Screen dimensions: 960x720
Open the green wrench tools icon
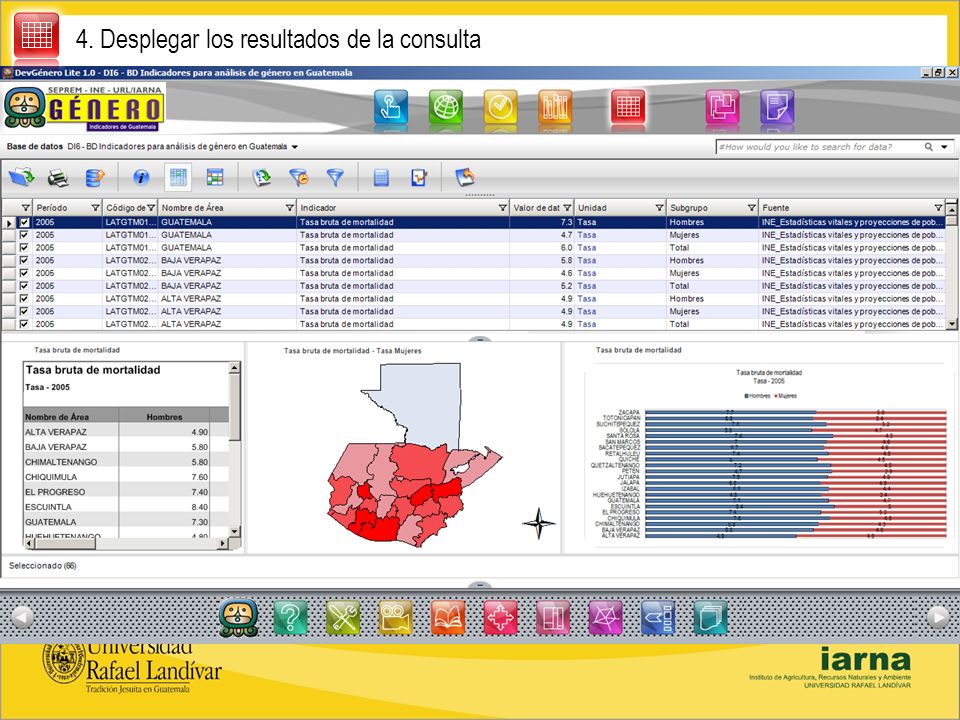tap(343, 617)
